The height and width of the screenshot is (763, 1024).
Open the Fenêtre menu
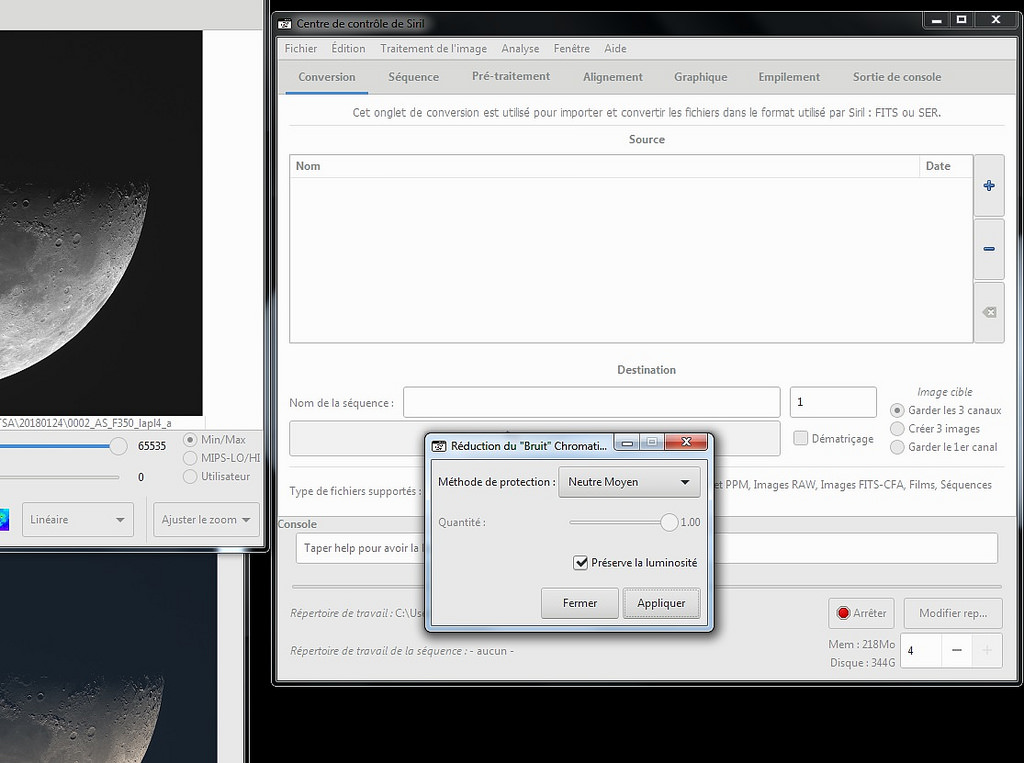click(571, 48)
